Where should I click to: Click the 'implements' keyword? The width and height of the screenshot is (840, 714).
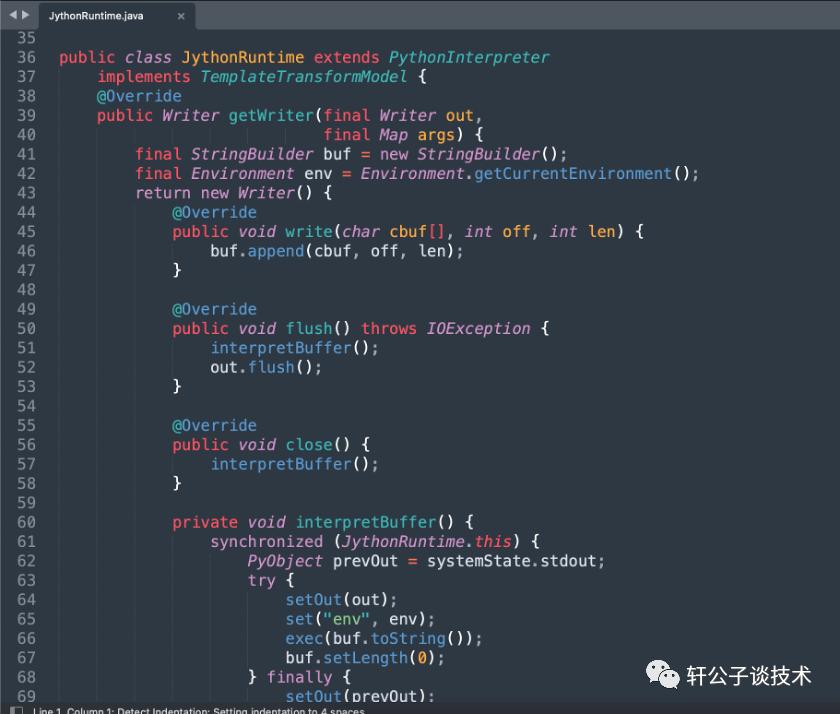point(144,77)
